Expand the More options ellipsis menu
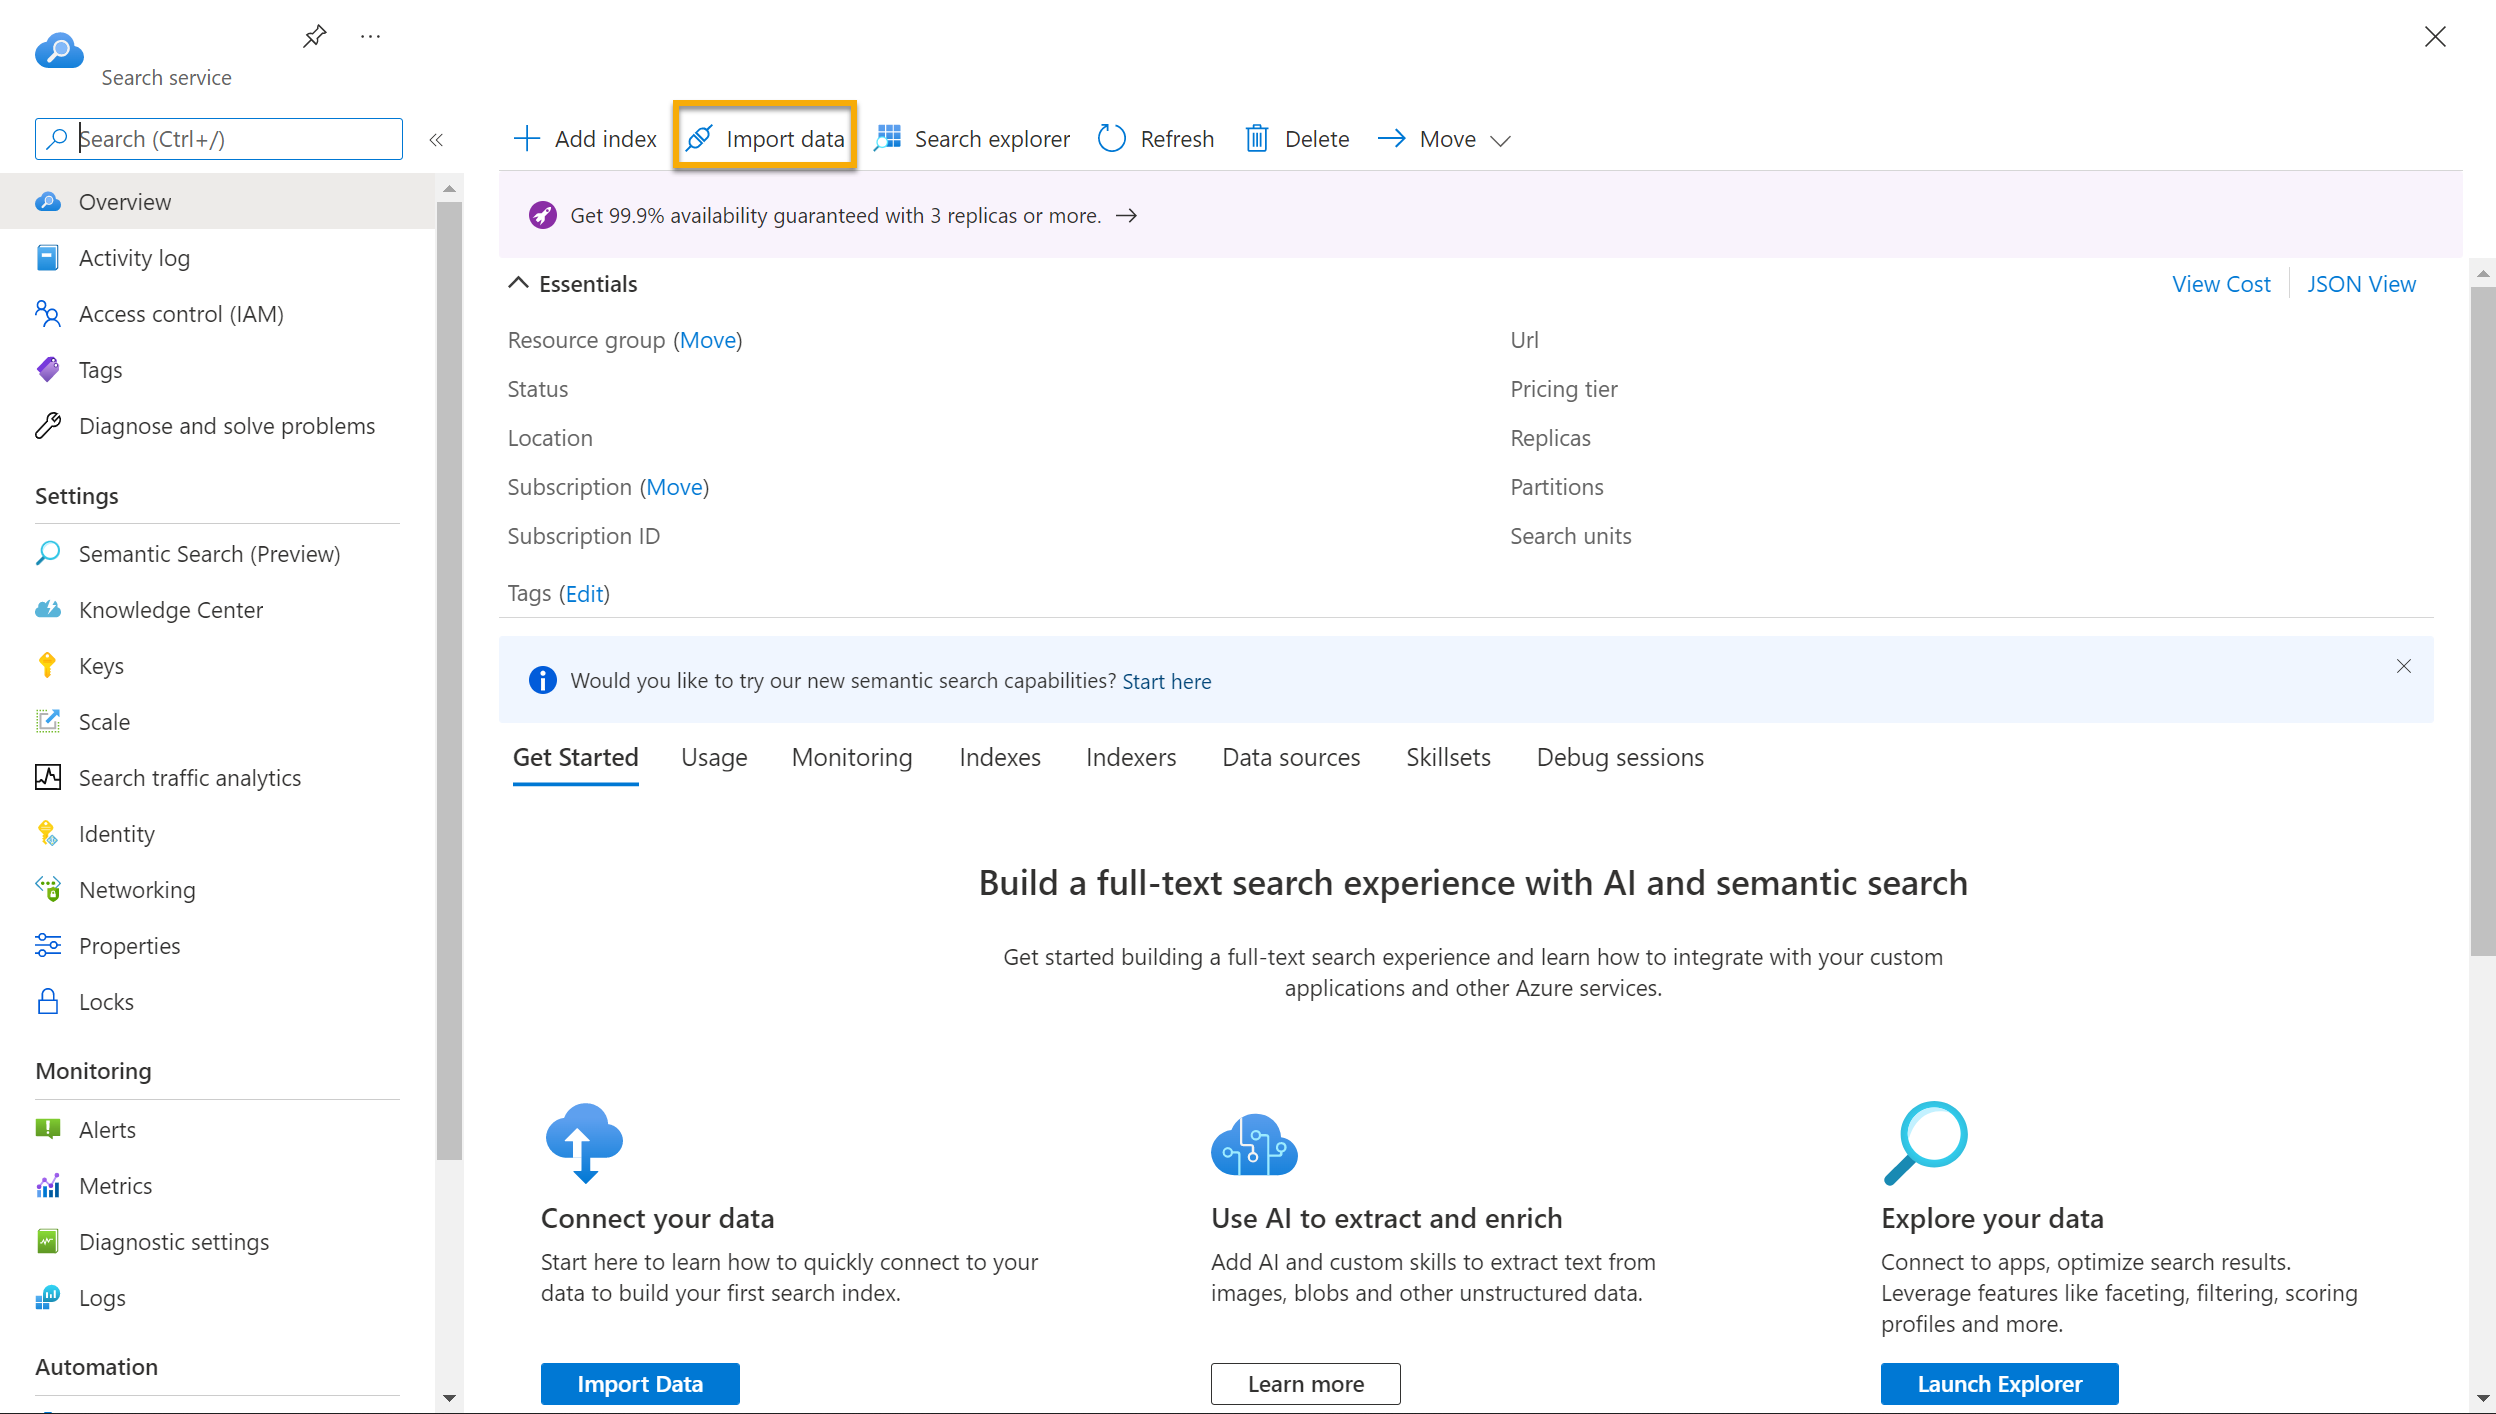This screenshot has height=1414, width=2496. (x=370, y=36)
